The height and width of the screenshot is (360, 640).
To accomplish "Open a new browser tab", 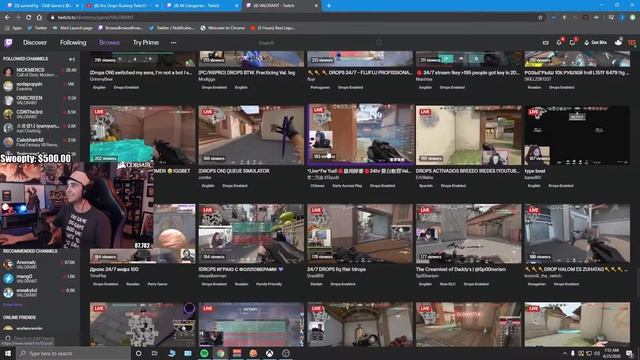I will click(x=329, y=6).
